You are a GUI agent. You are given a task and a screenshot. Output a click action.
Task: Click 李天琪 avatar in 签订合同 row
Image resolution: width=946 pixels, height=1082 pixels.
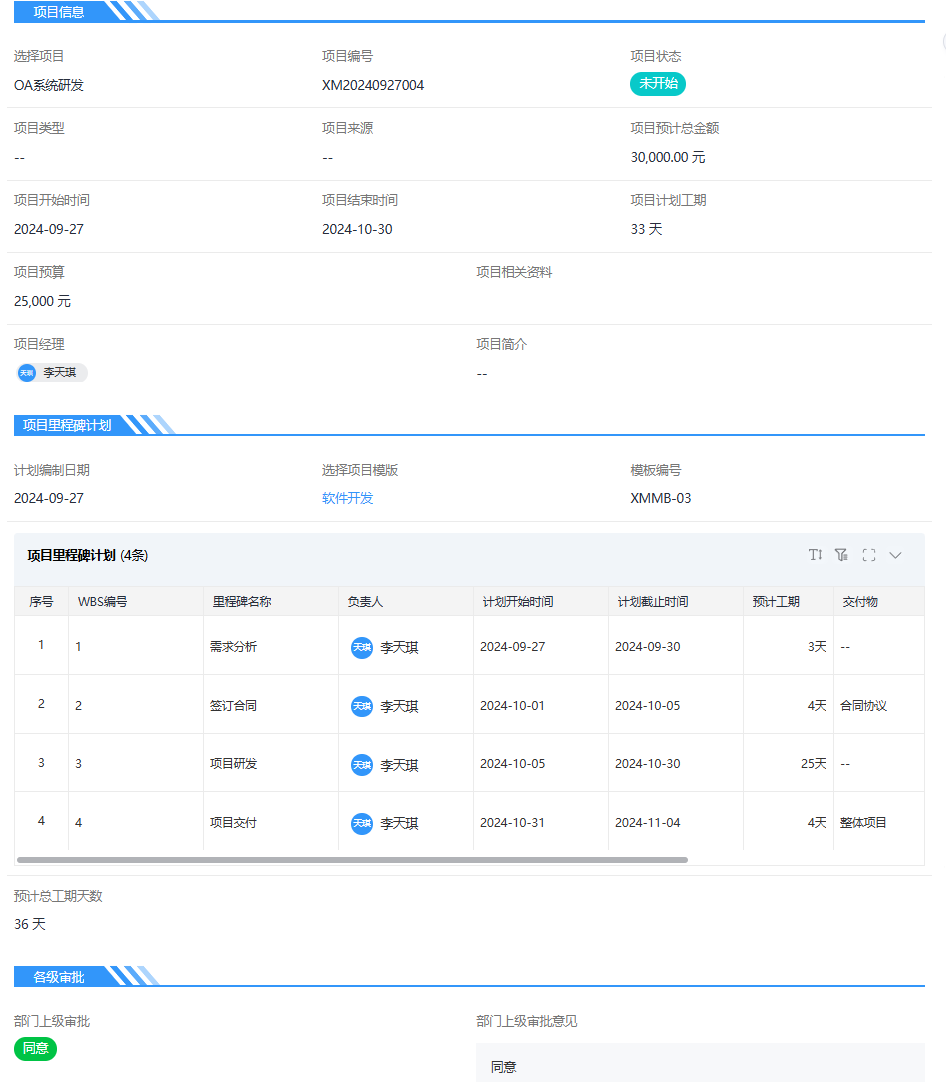click(361, 706)
